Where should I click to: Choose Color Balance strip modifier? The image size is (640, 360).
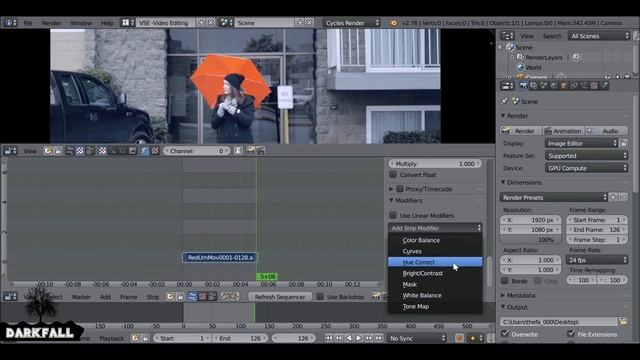(x=435, y=240)
